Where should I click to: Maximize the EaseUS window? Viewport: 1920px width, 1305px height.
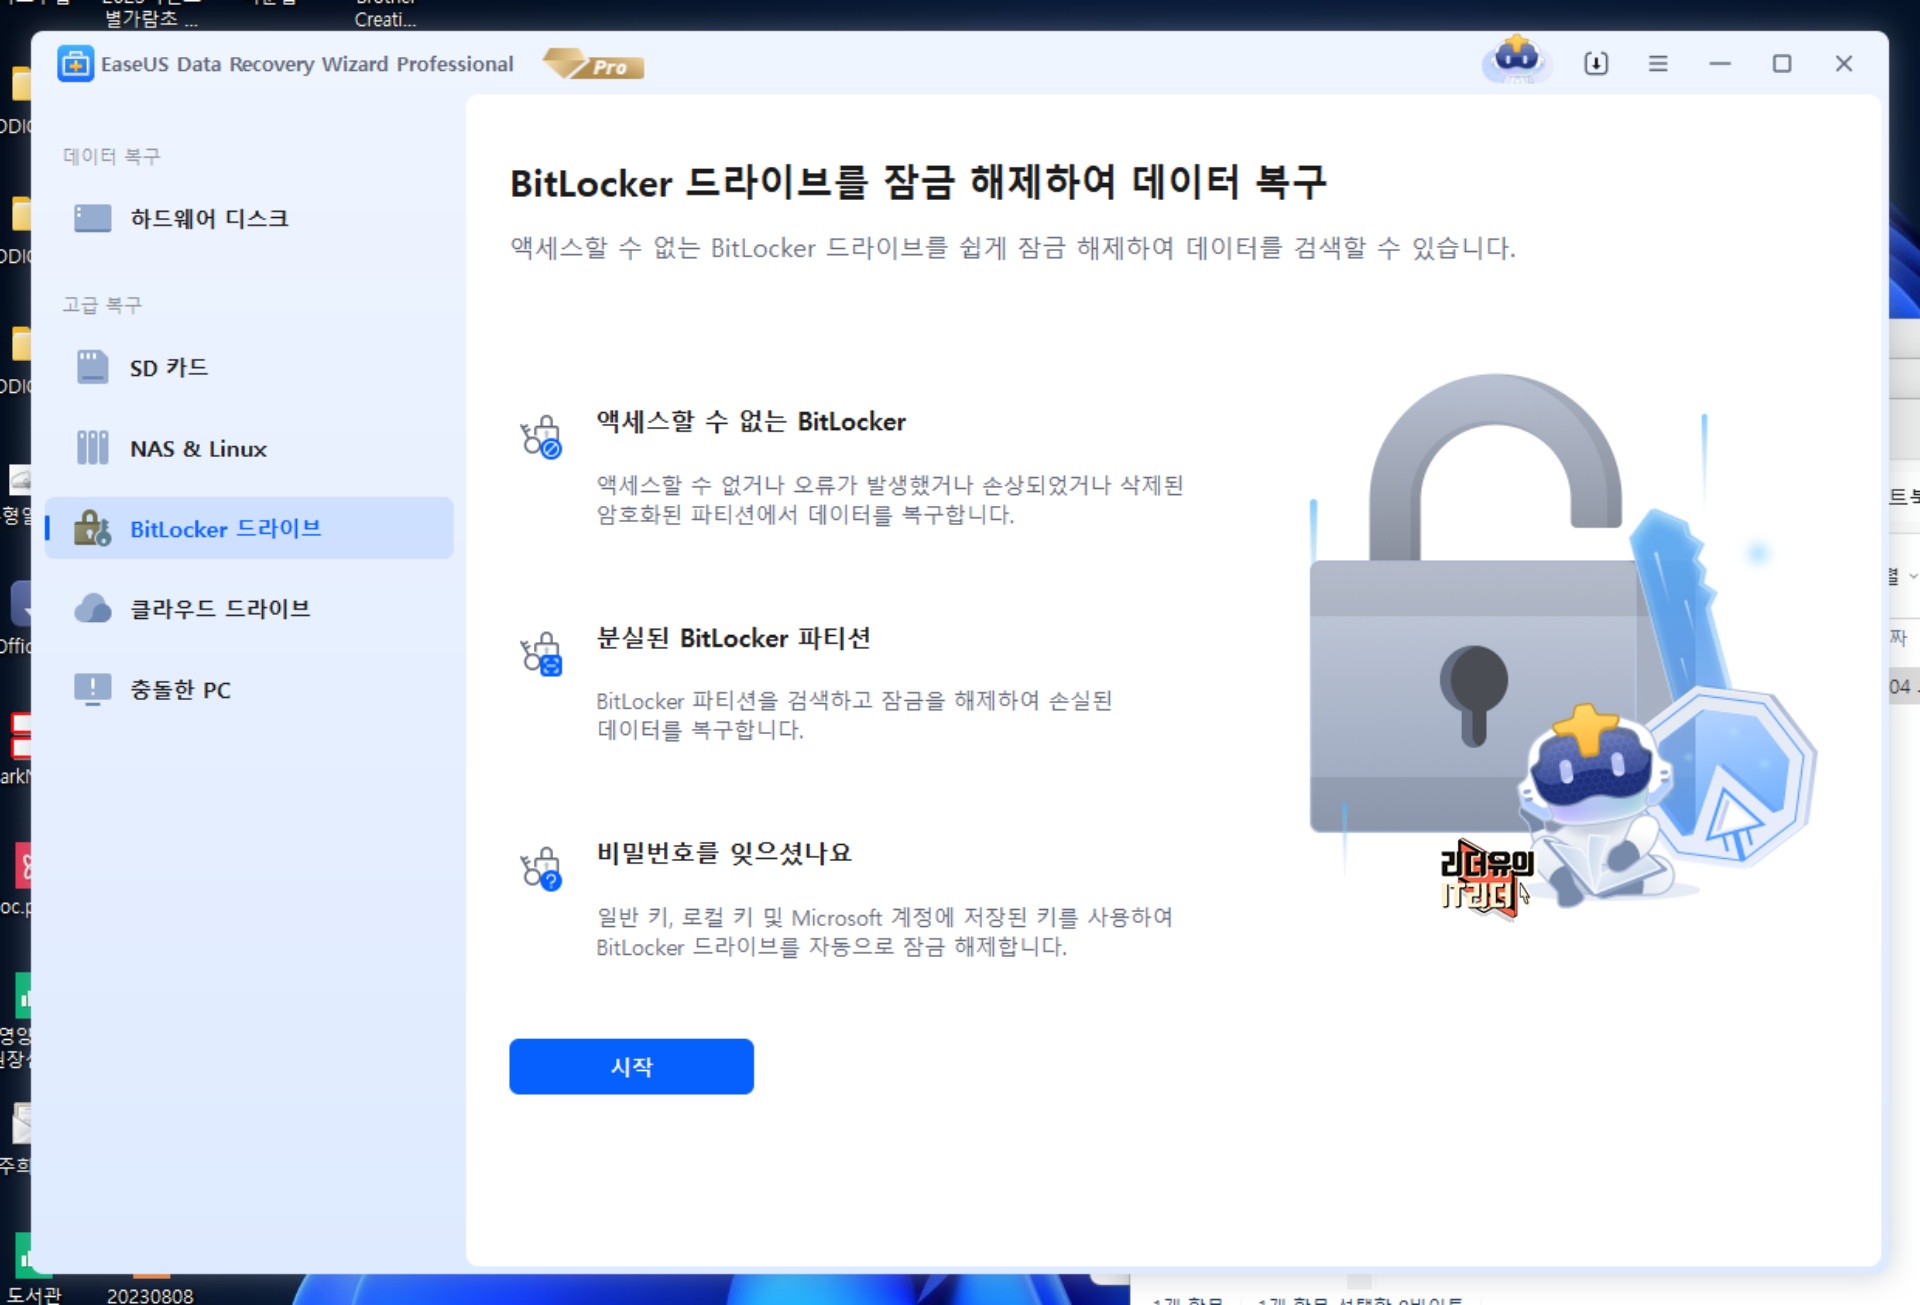tap(1781, 64)
